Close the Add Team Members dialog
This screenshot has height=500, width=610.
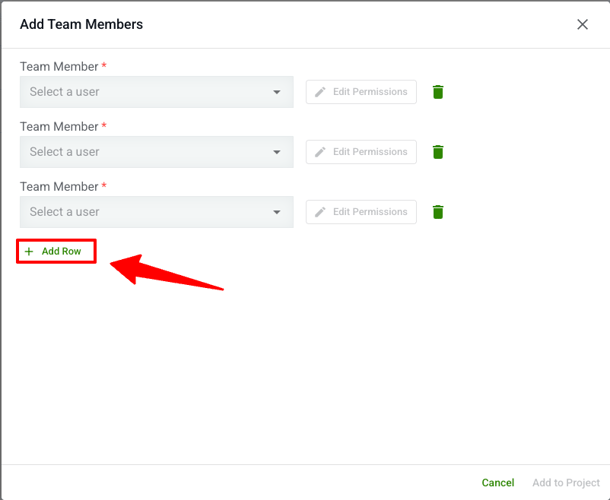582,24
